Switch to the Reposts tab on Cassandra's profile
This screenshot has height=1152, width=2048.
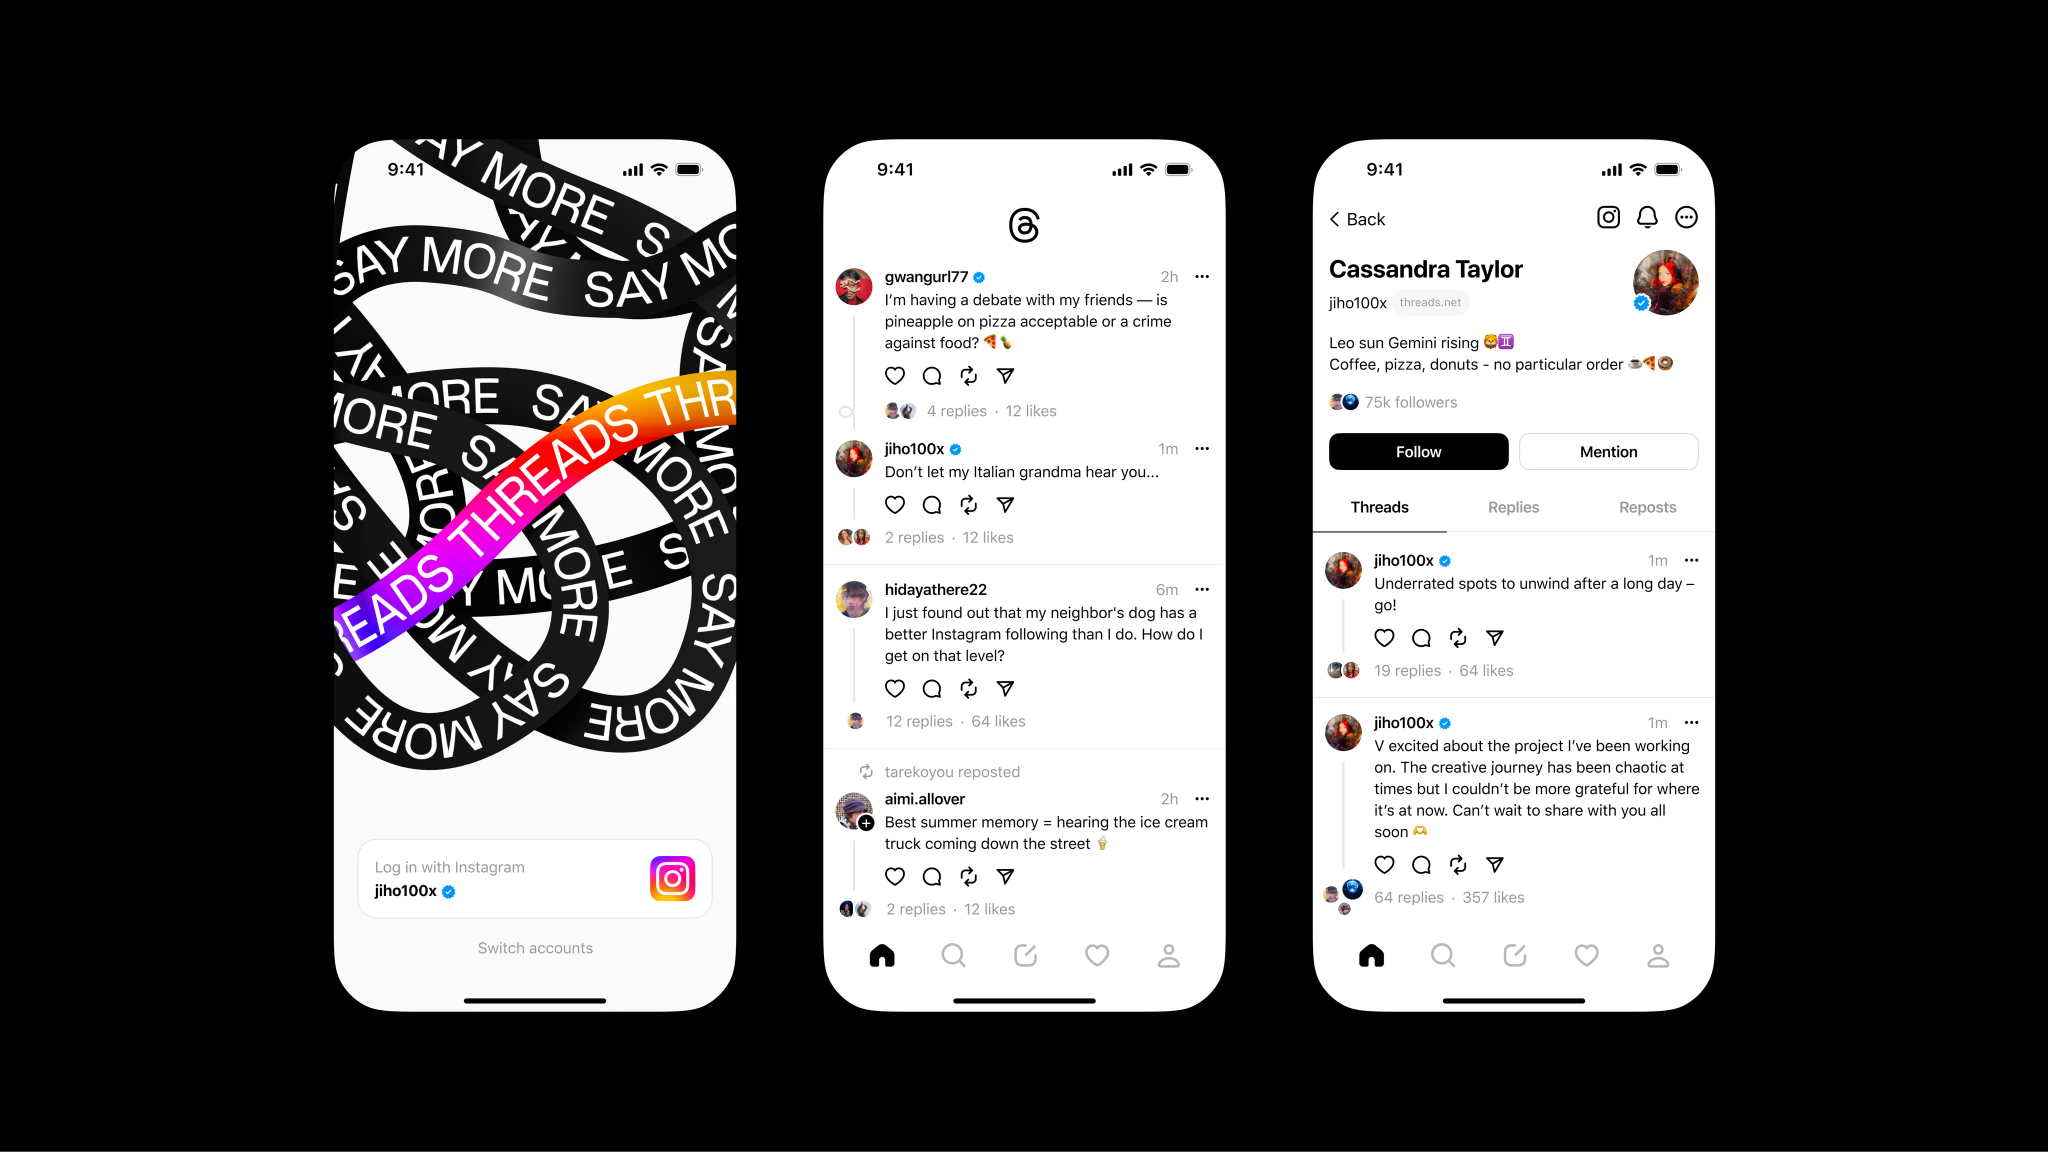click(1646, 506)
